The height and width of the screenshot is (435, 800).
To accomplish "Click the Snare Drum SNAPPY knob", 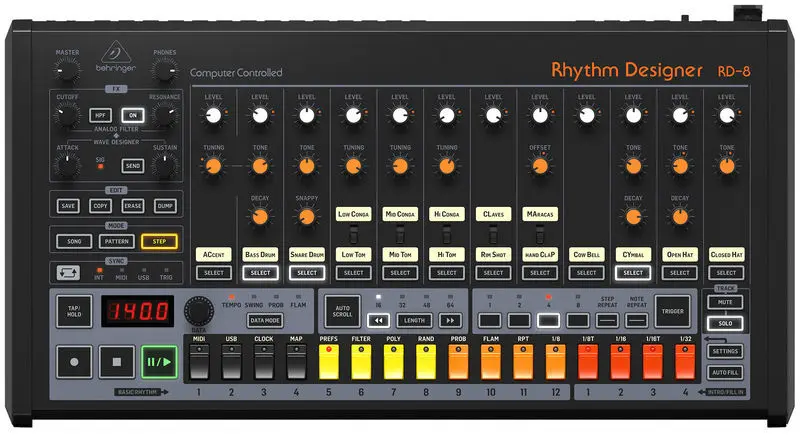I will (x=307, y=217).
